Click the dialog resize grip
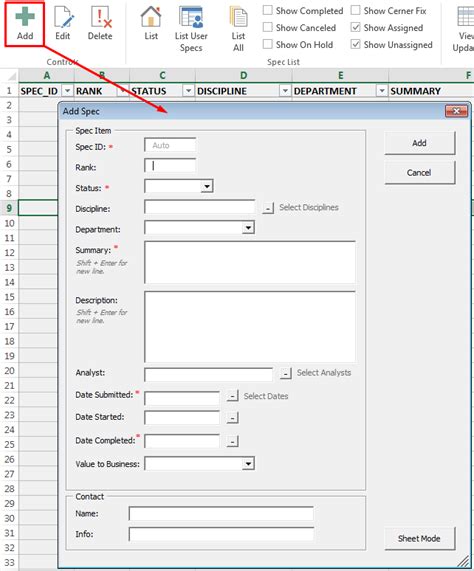 [x=463, y=560]
